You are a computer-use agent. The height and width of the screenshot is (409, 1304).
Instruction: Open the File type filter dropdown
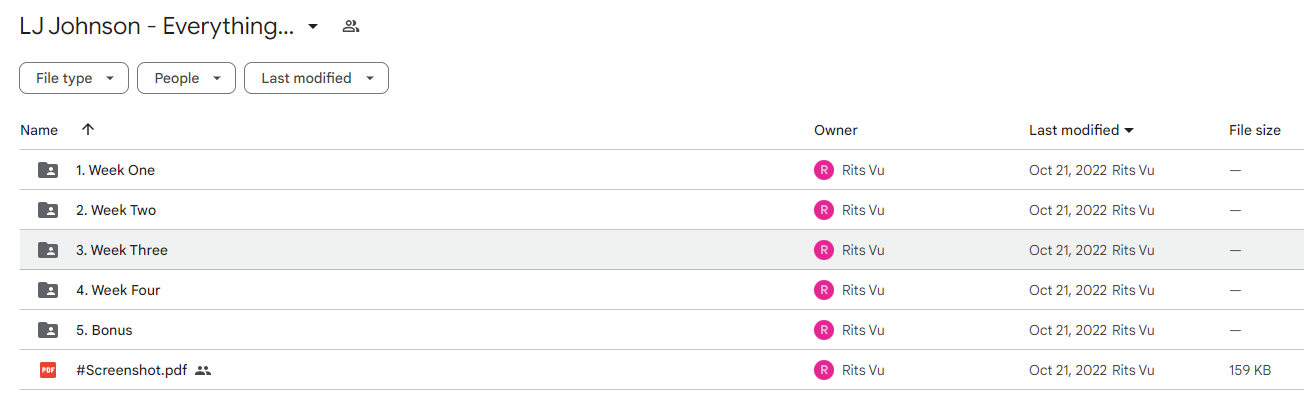tap(74, 78)
